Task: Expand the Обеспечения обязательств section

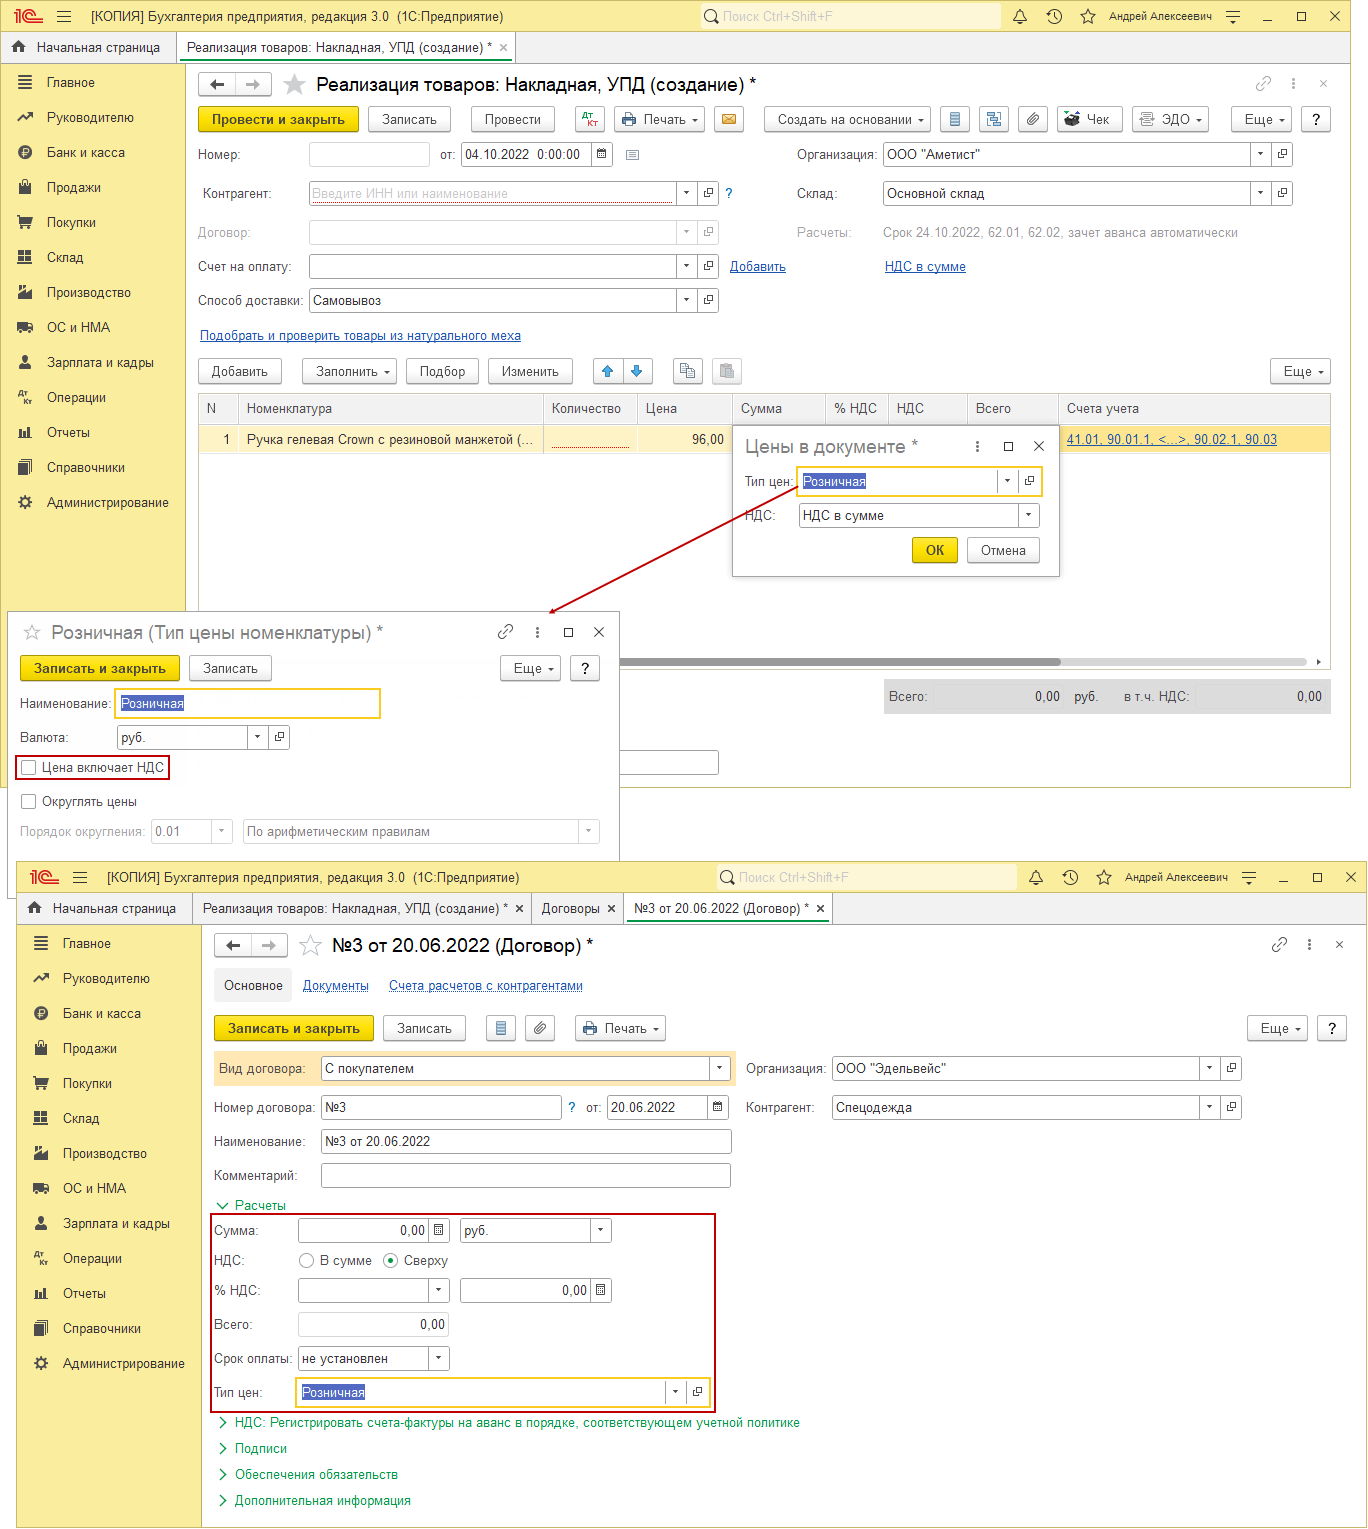Action: (307, 1474)
